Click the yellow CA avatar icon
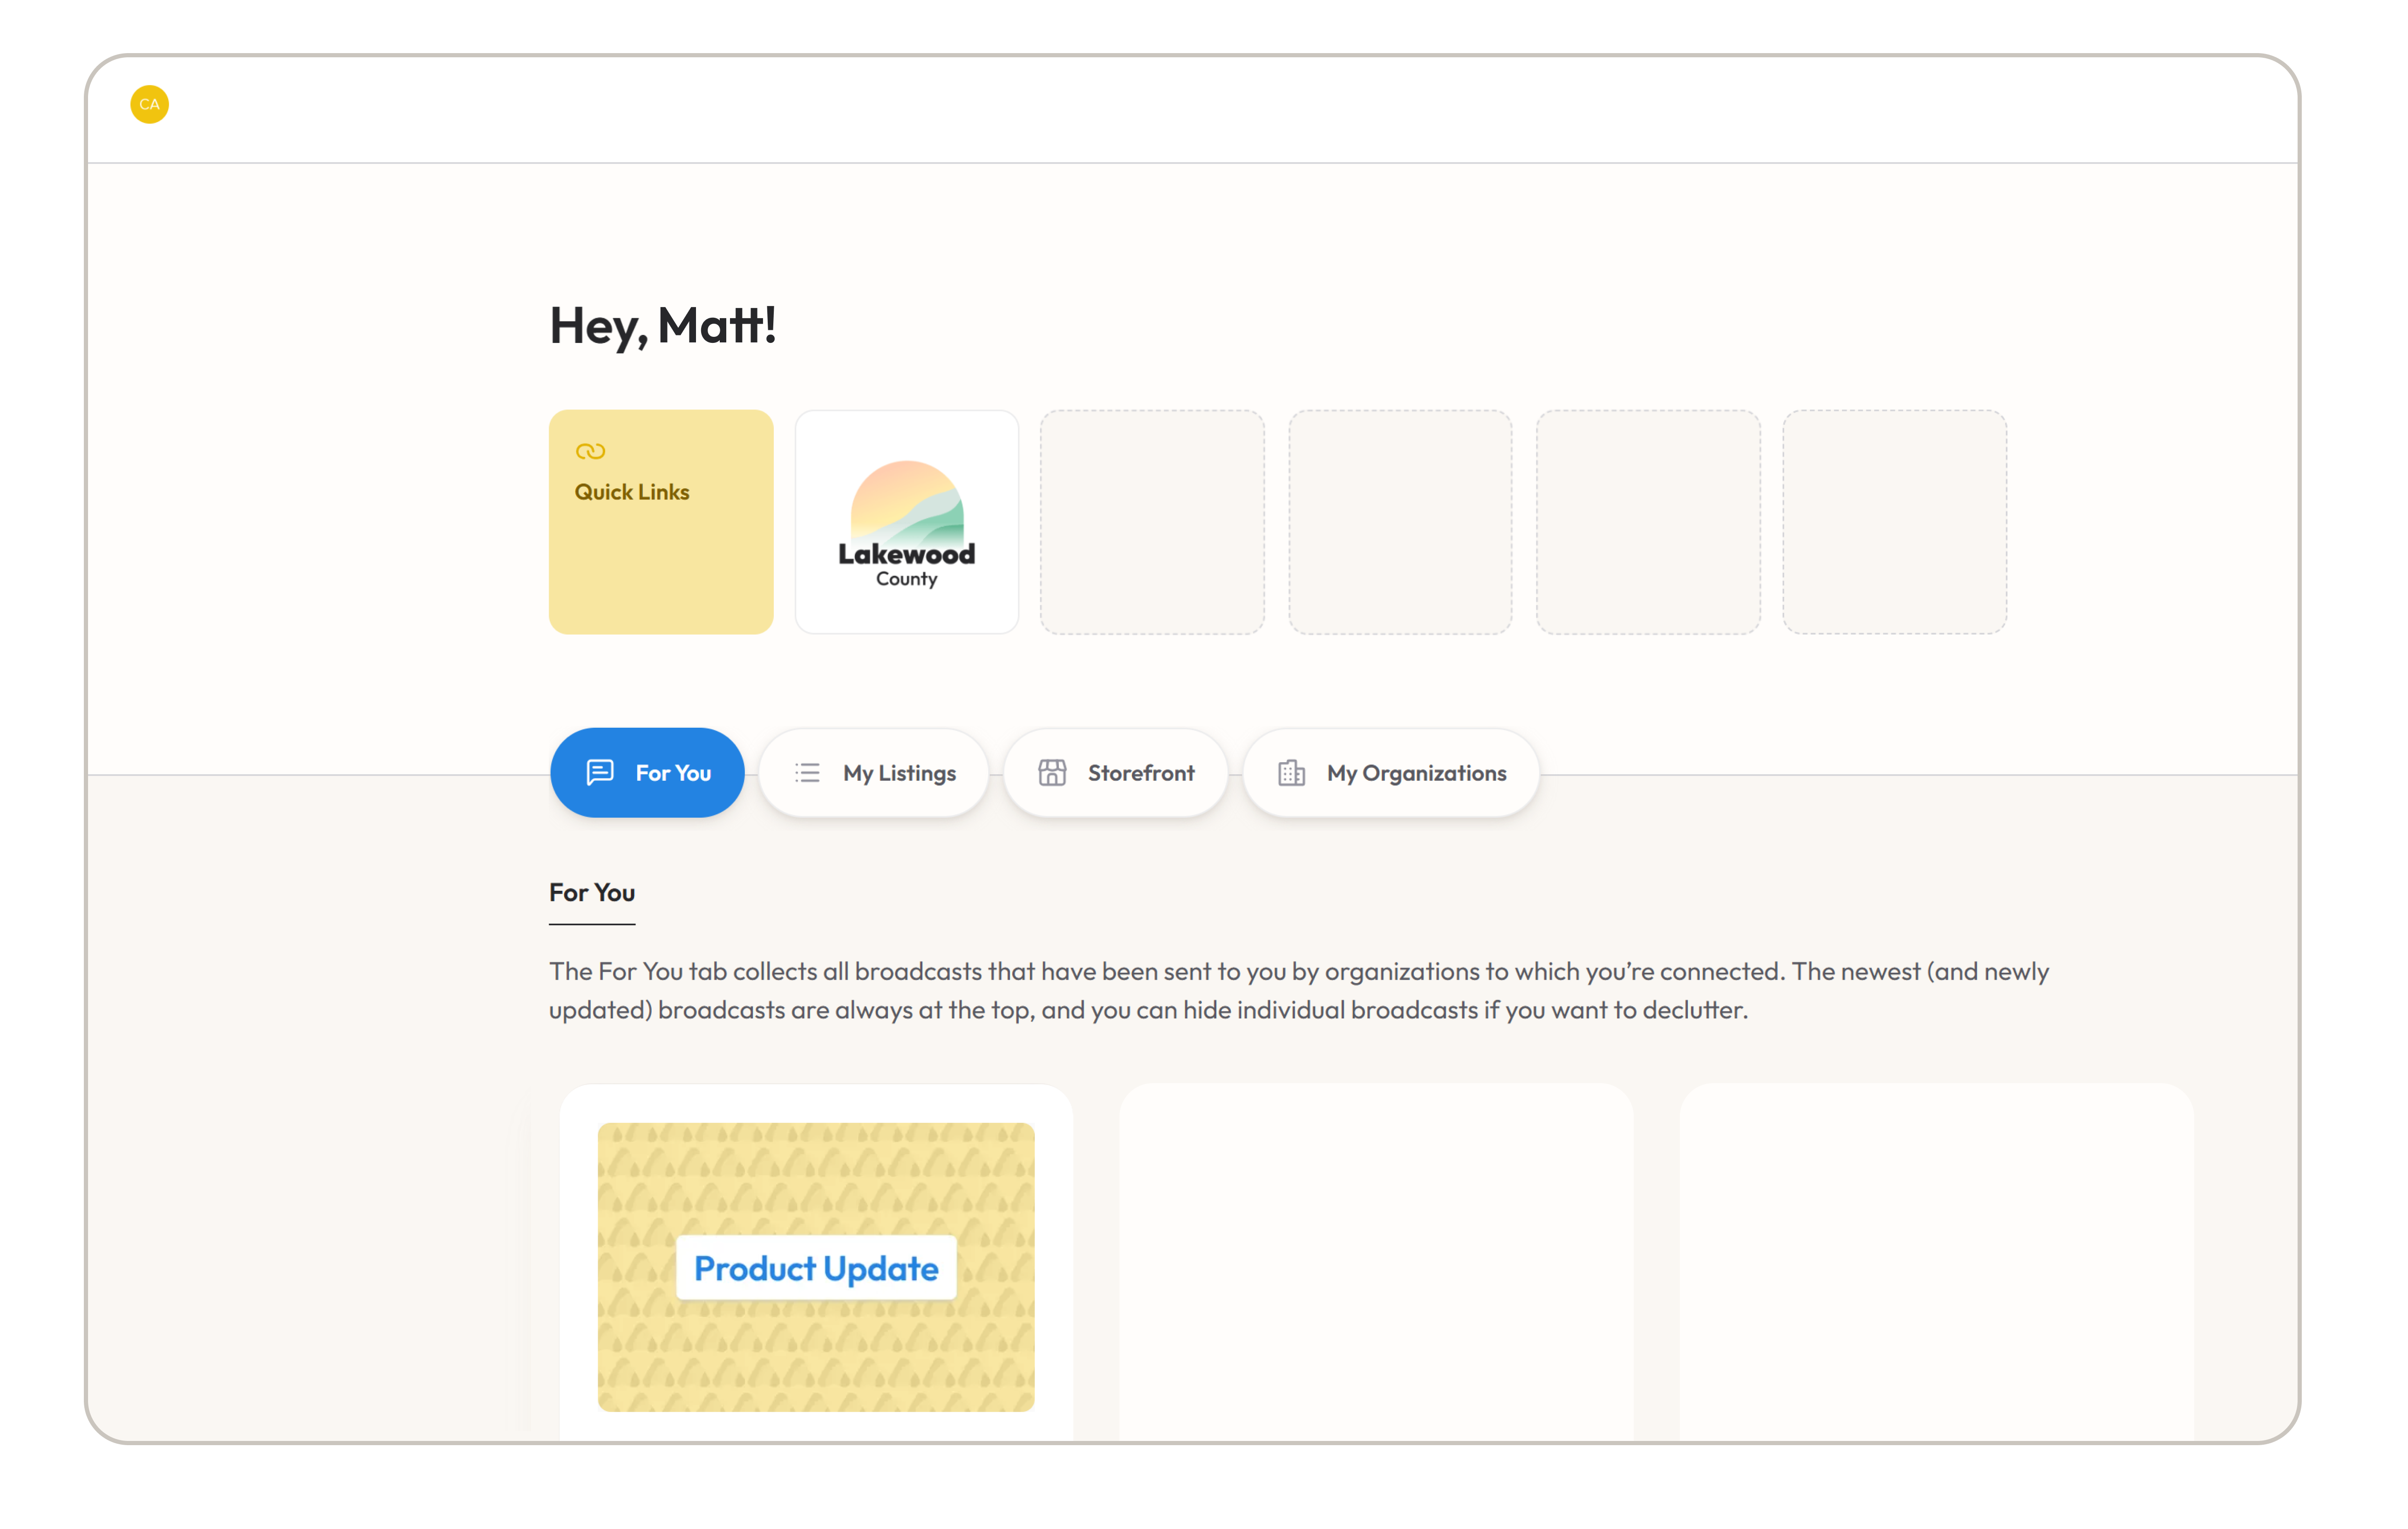 click(x=149, y=104)
